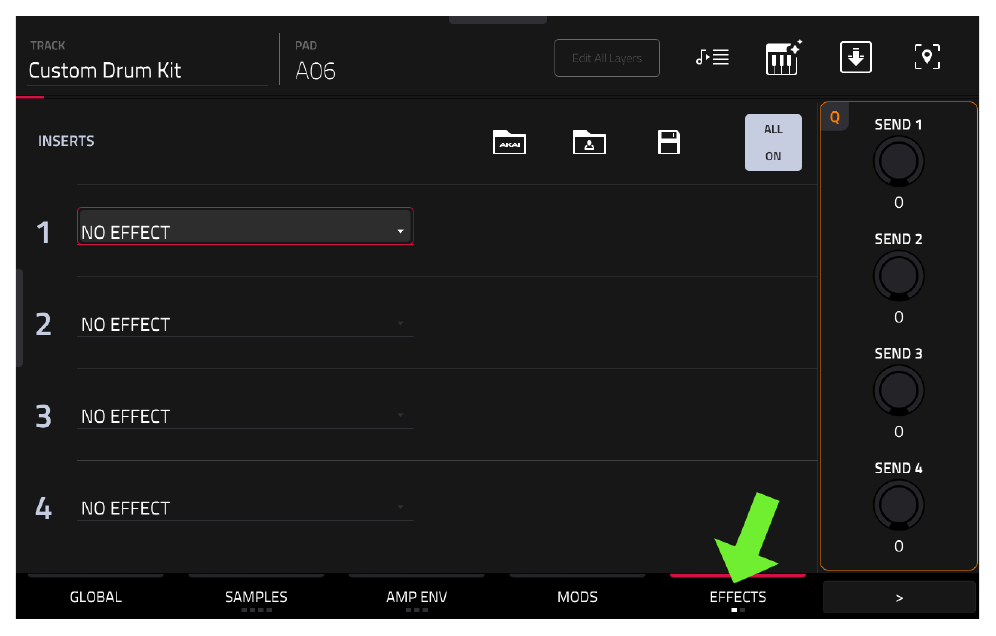The image size is (996, 636).
Task: Click the Edit All Layers button
Action: (x=607, y=58)
